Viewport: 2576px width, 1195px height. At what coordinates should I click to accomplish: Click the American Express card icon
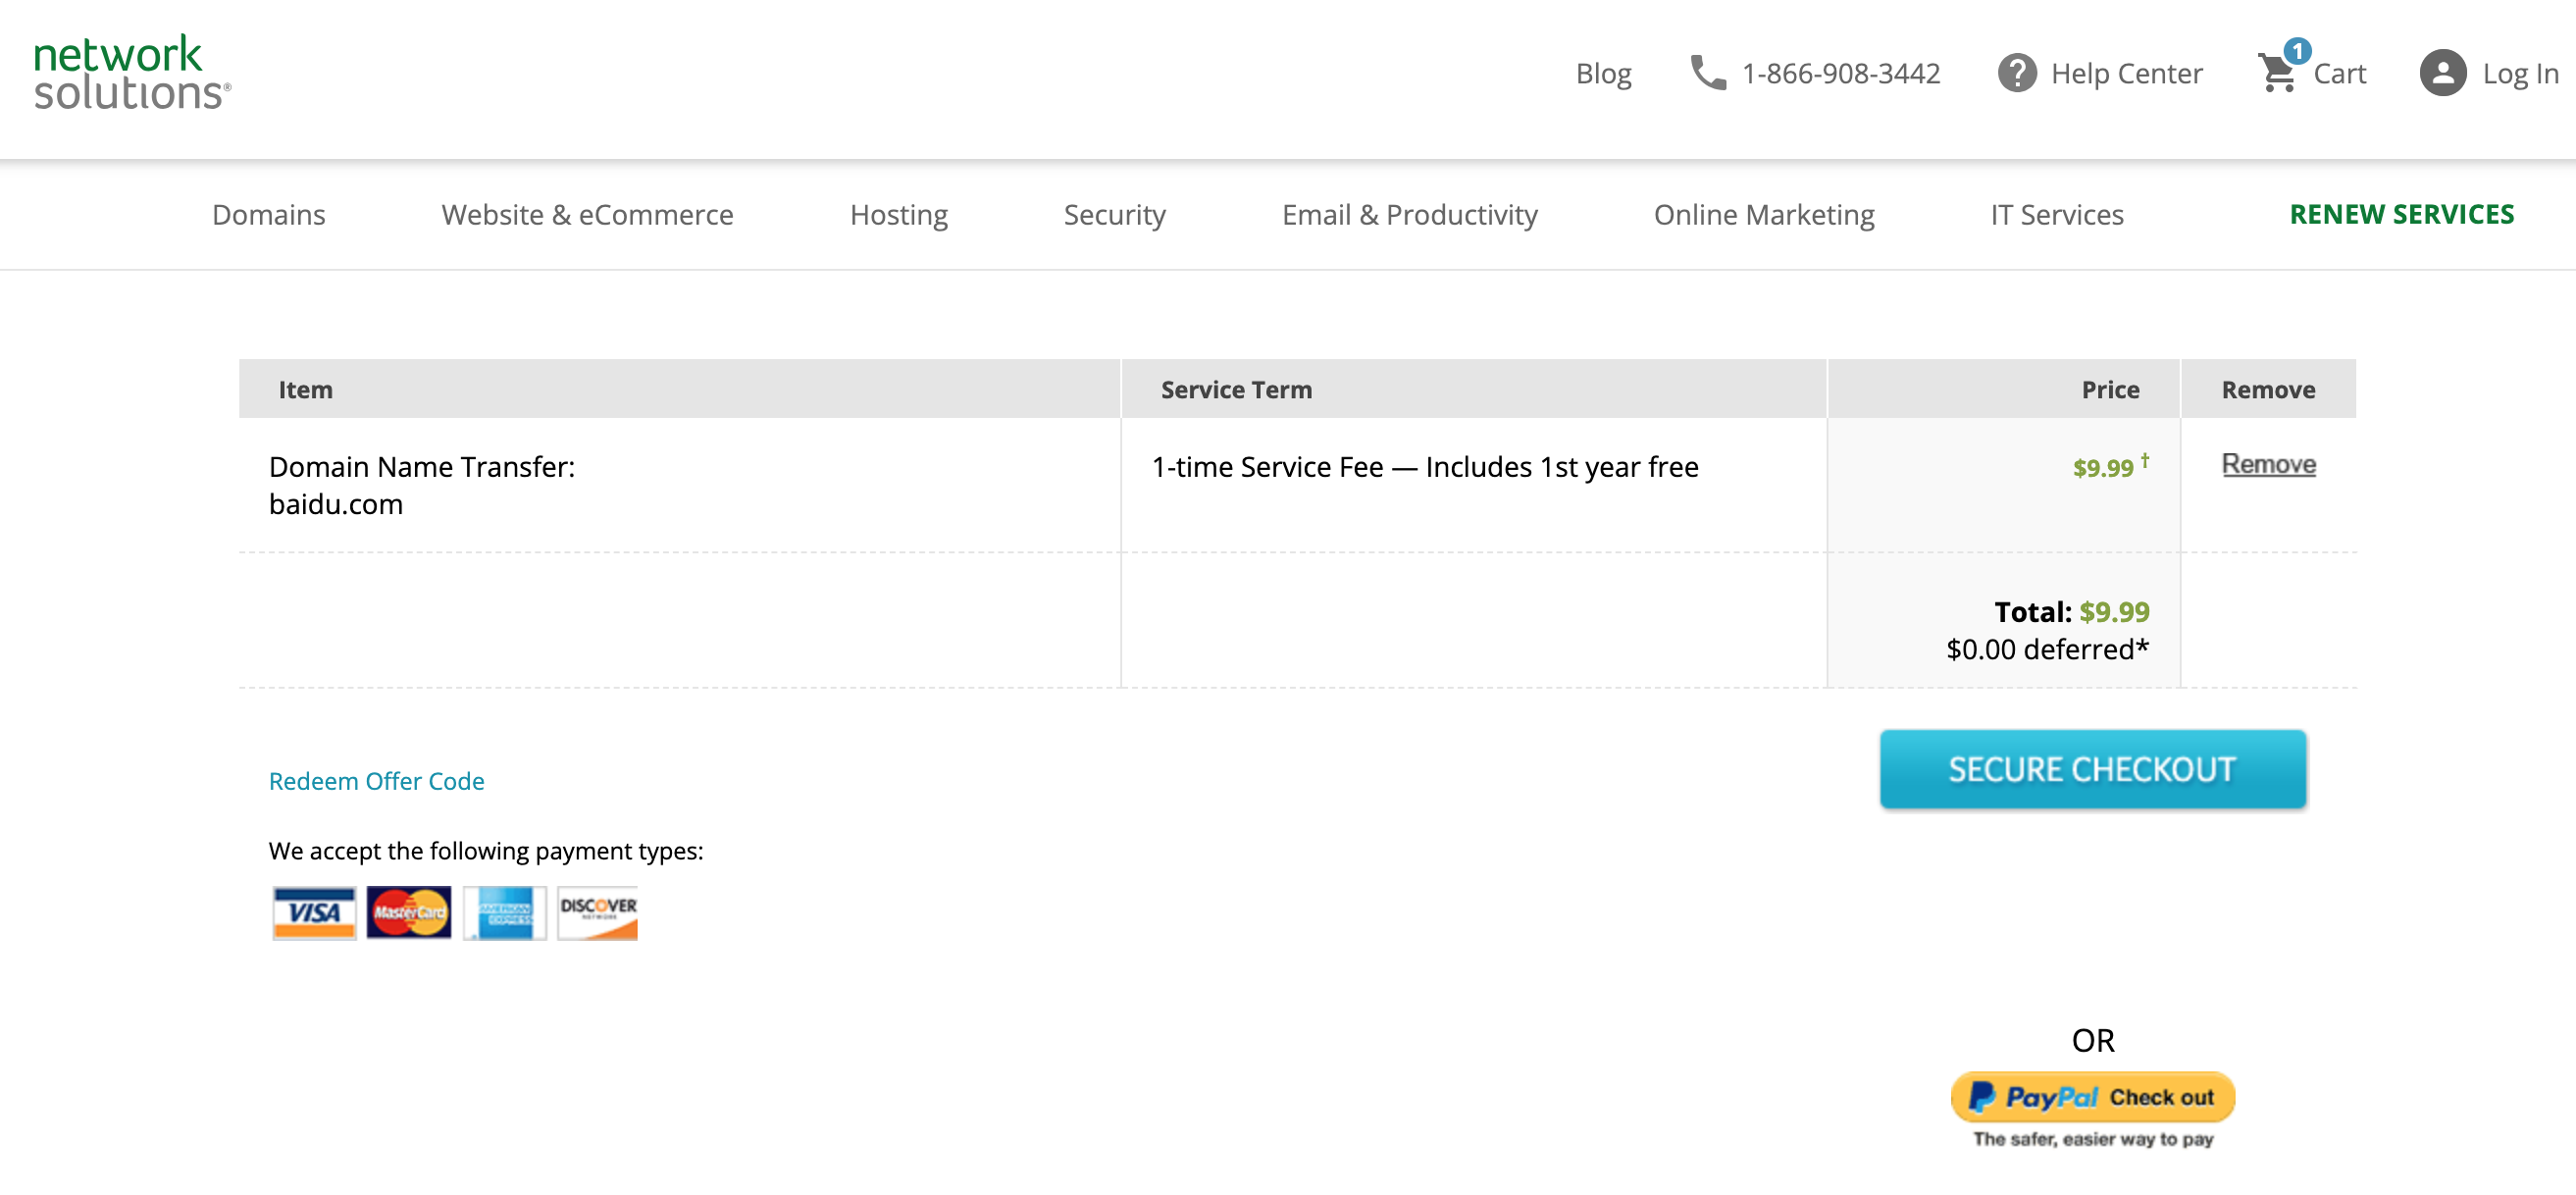504,912
